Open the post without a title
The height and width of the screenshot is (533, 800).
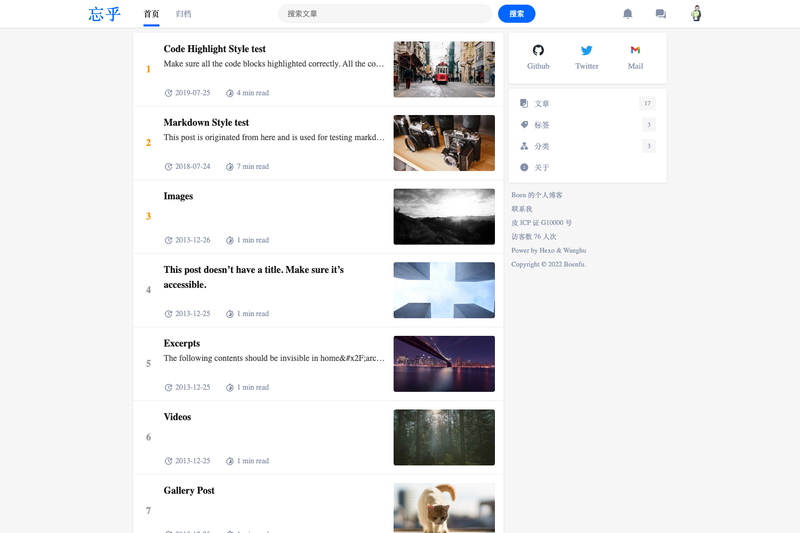(254, 277)
